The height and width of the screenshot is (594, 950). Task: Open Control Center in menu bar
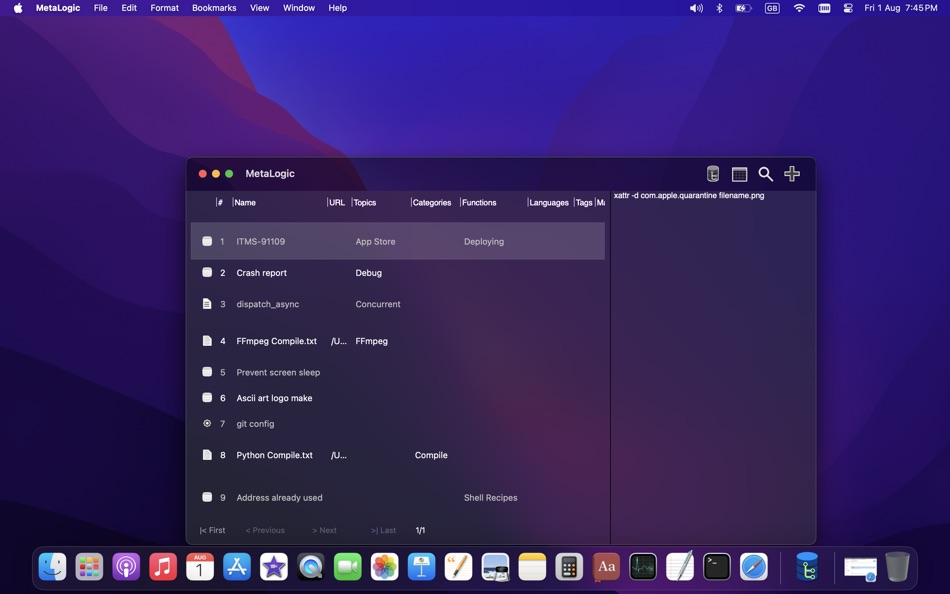pos(848,8)
